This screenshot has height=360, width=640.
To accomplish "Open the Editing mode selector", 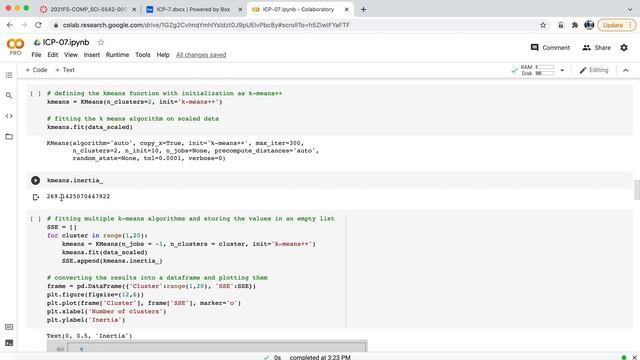I will (594, 70).
